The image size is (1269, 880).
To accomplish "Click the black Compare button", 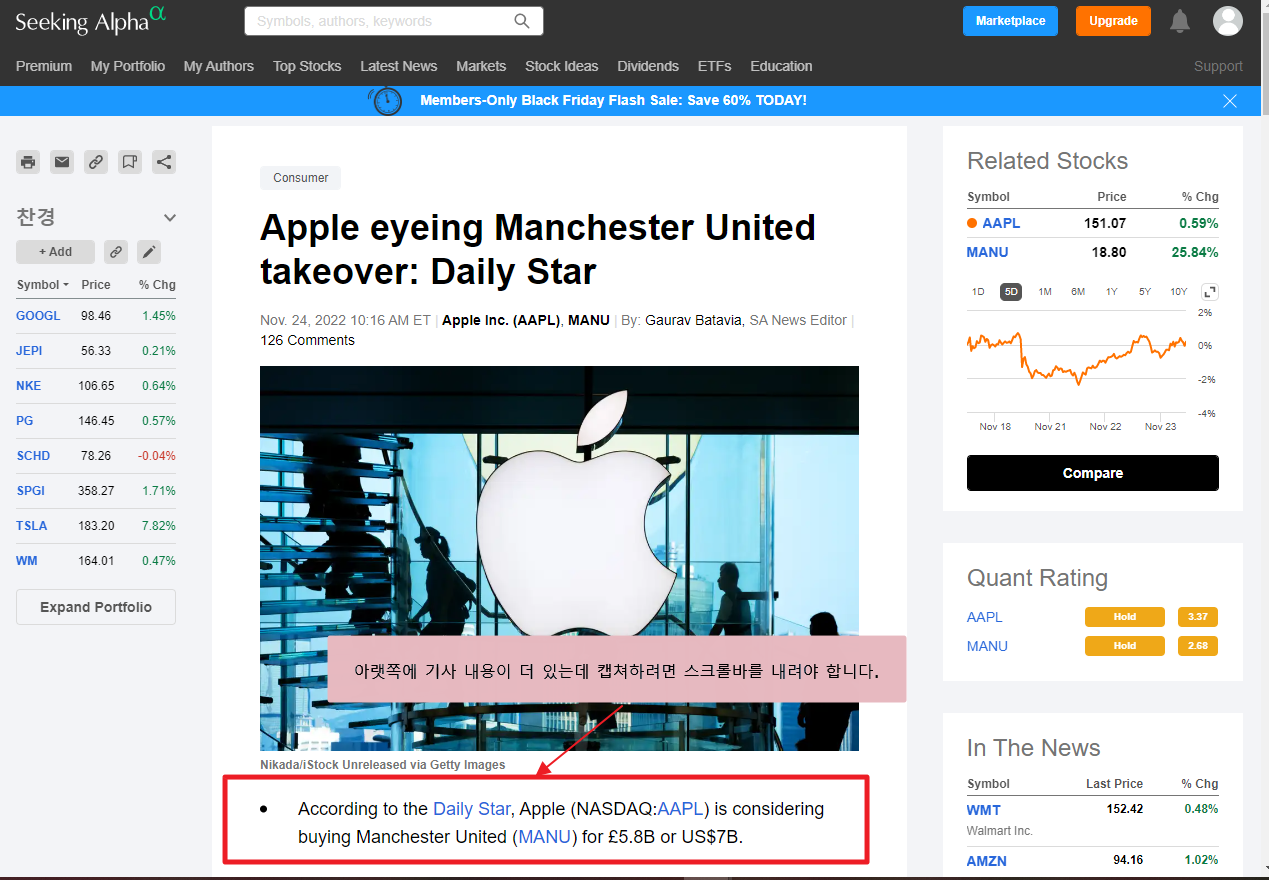I will tap(1093, 473).
